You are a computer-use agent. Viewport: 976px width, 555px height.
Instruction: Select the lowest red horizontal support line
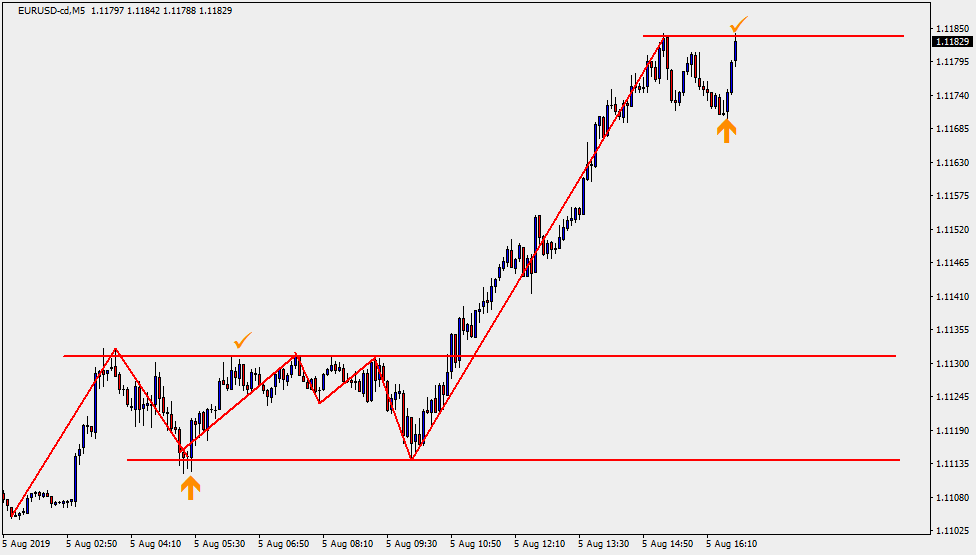600,460
